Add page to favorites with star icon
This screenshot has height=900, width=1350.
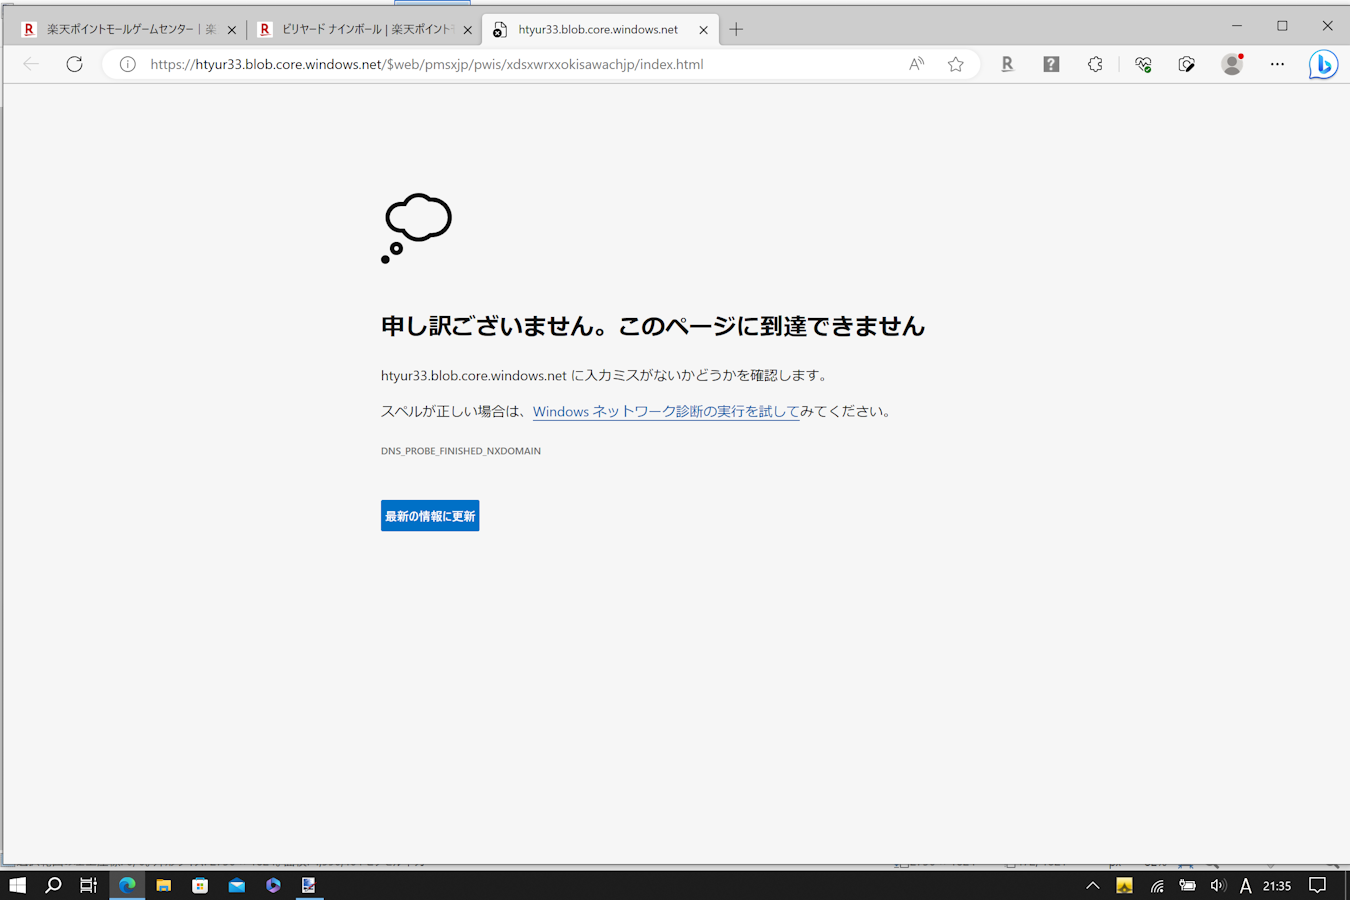(956, 64)
